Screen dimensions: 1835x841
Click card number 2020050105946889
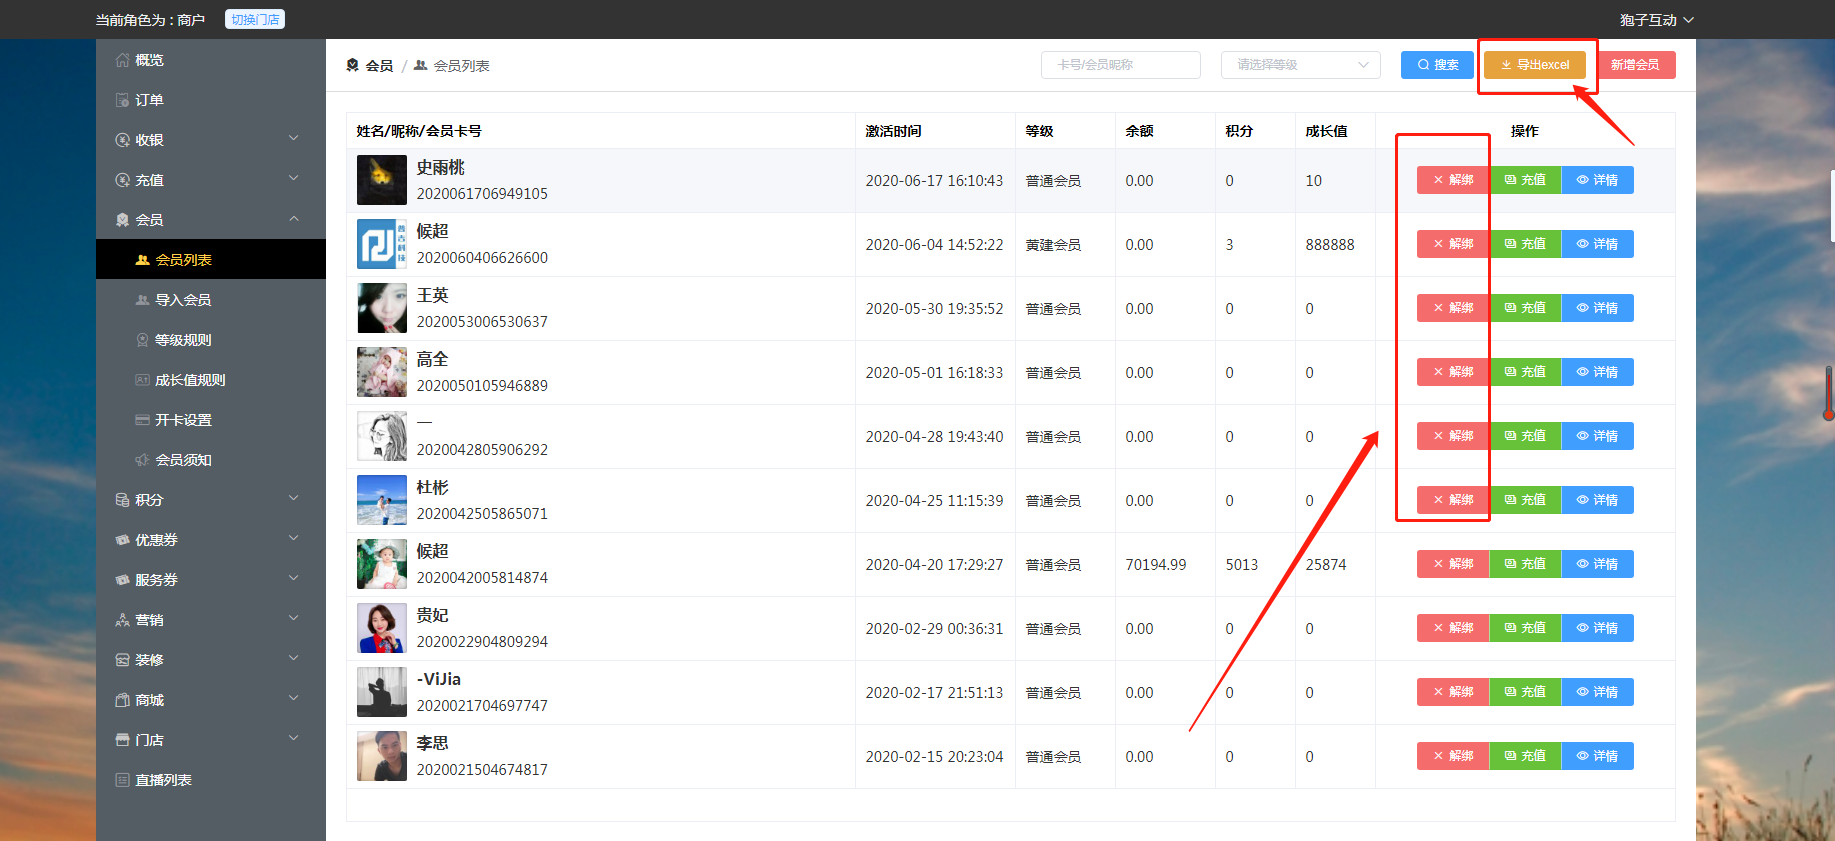[x=482, y=386]
